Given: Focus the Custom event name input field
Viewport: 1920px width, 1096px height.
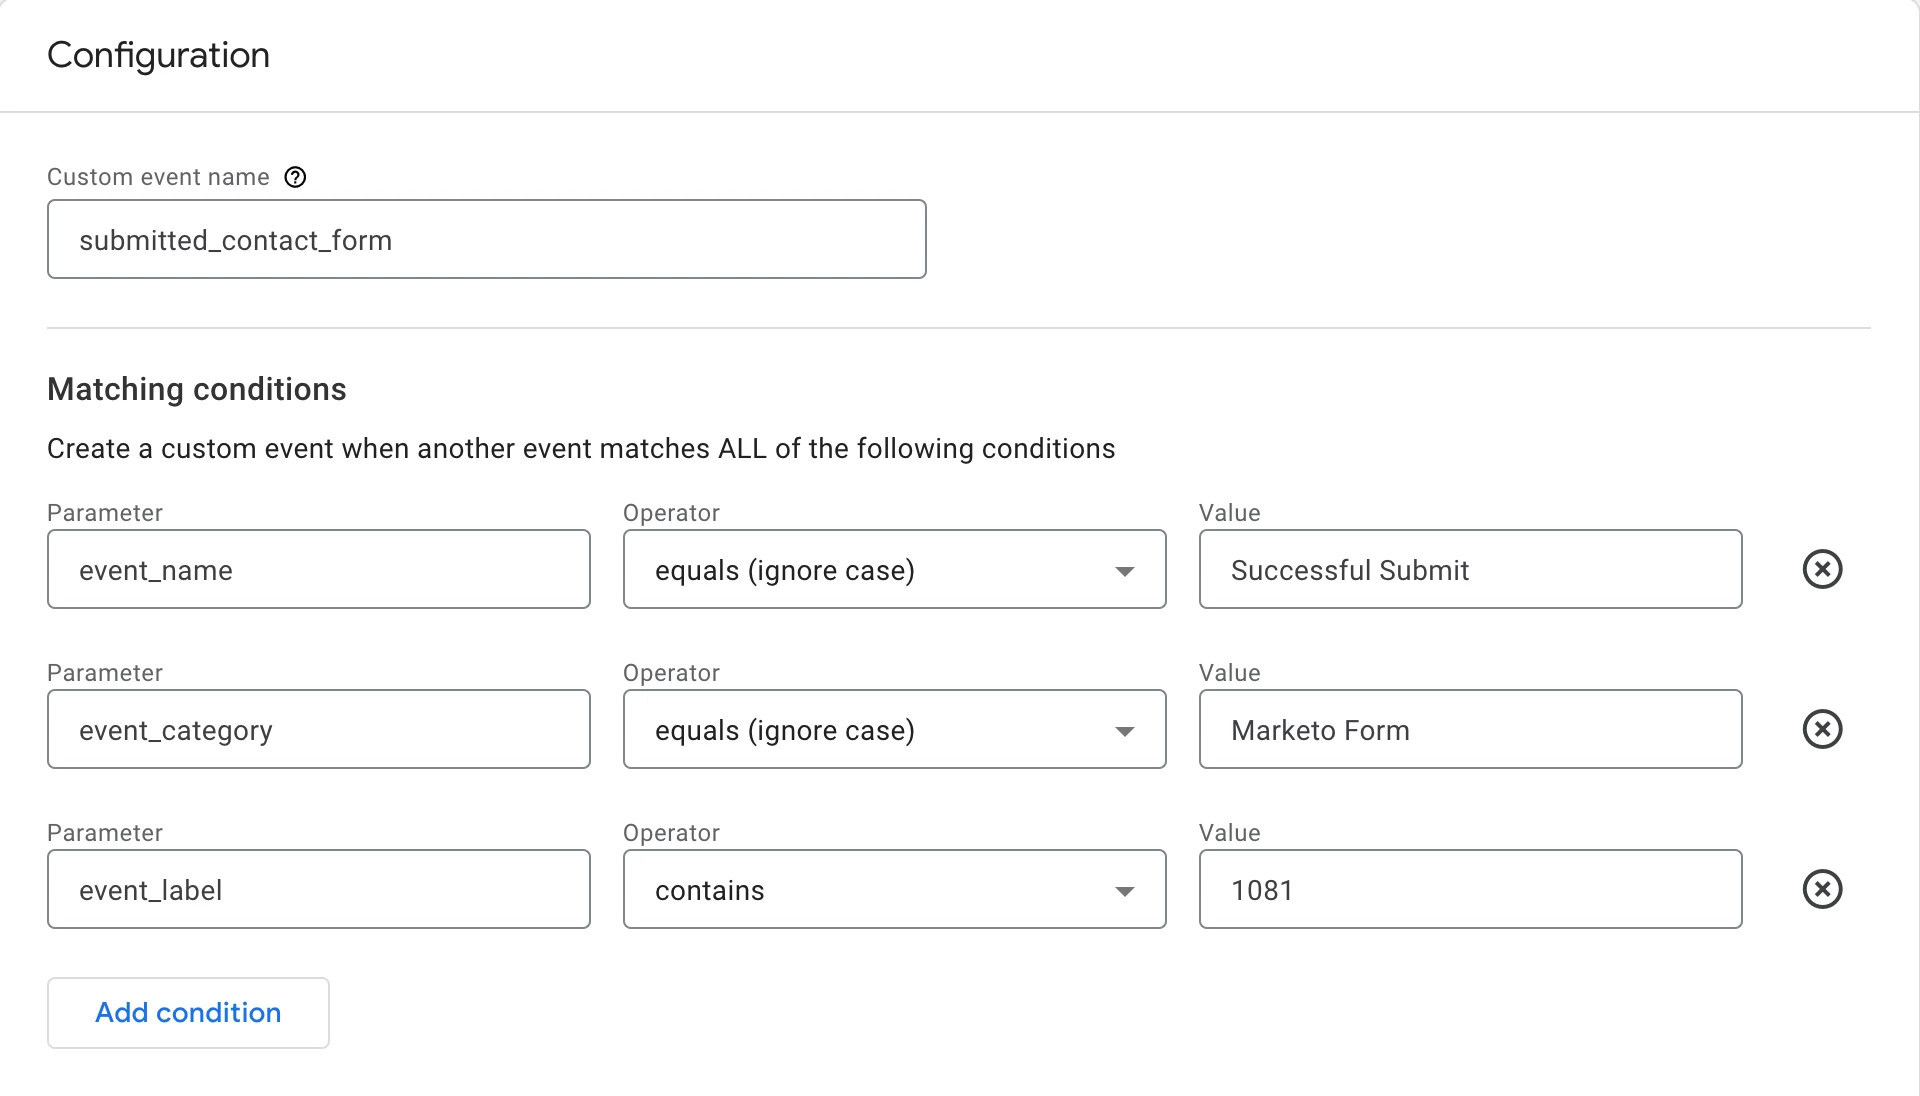Looking at the screenshot, I should point(486,239).
